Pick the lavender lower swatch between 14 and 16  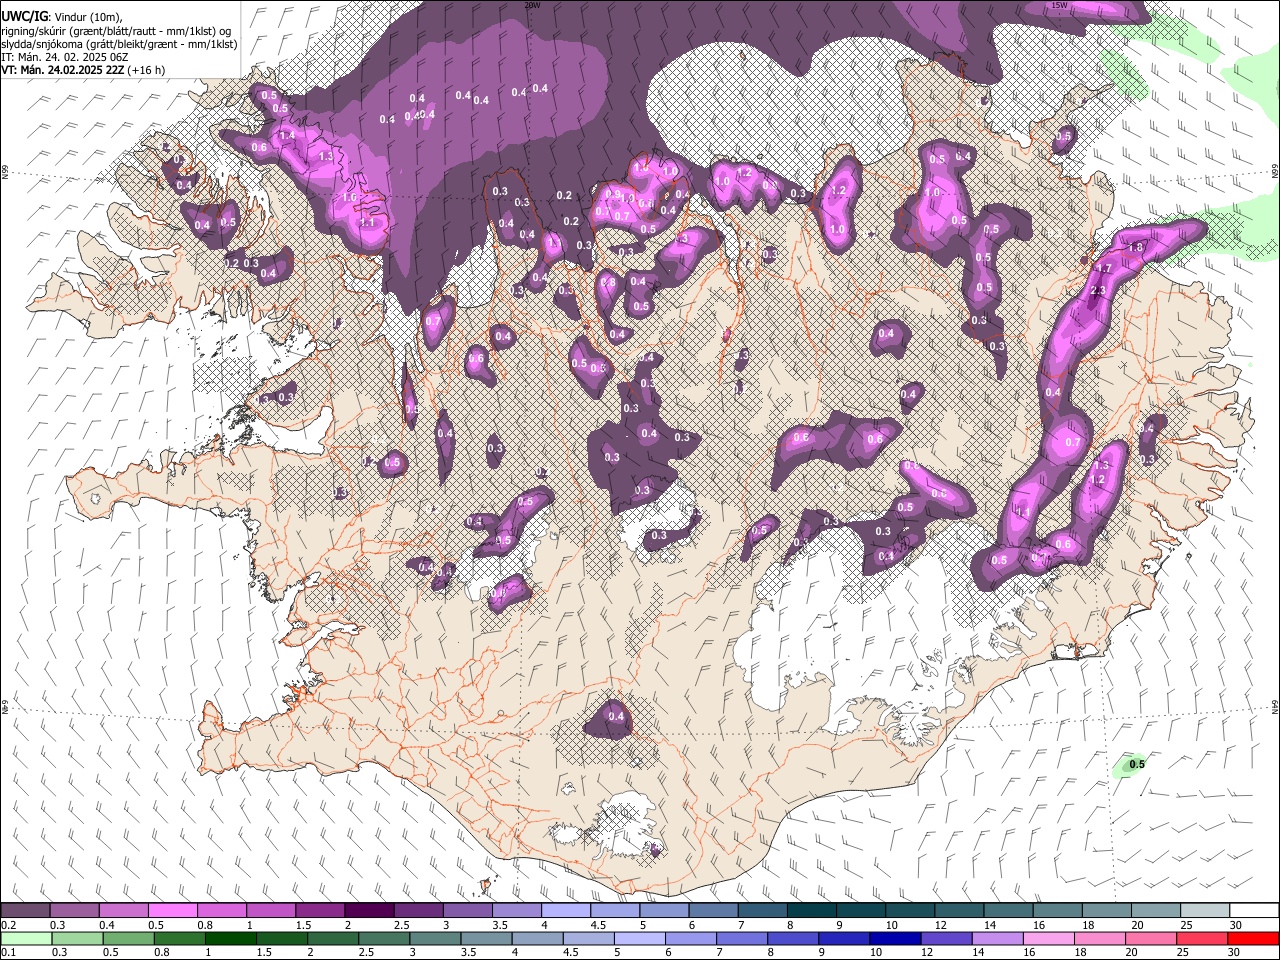tap(997, 939)
